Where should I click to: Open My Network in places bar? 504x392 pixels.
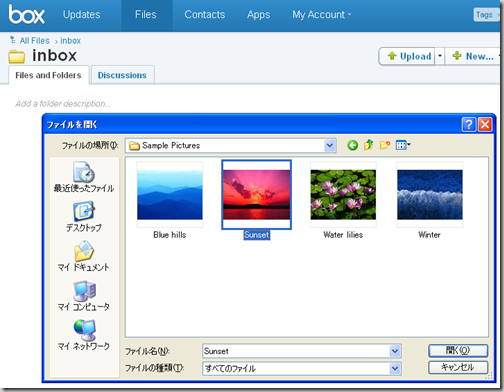(84, 335)
